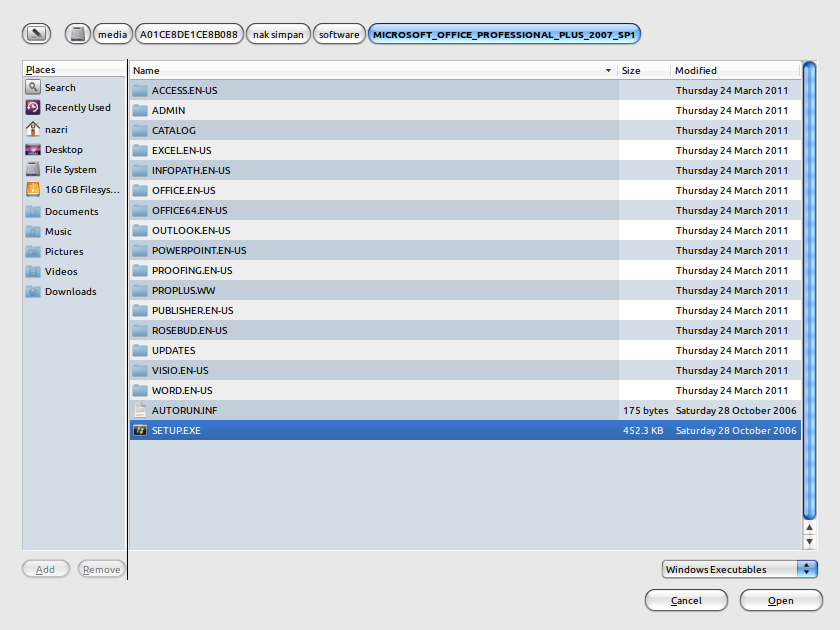The width and height of the screenshot is (840, 630).
Task: Sort files by the Modified column header
Action: tap(735, 70)
